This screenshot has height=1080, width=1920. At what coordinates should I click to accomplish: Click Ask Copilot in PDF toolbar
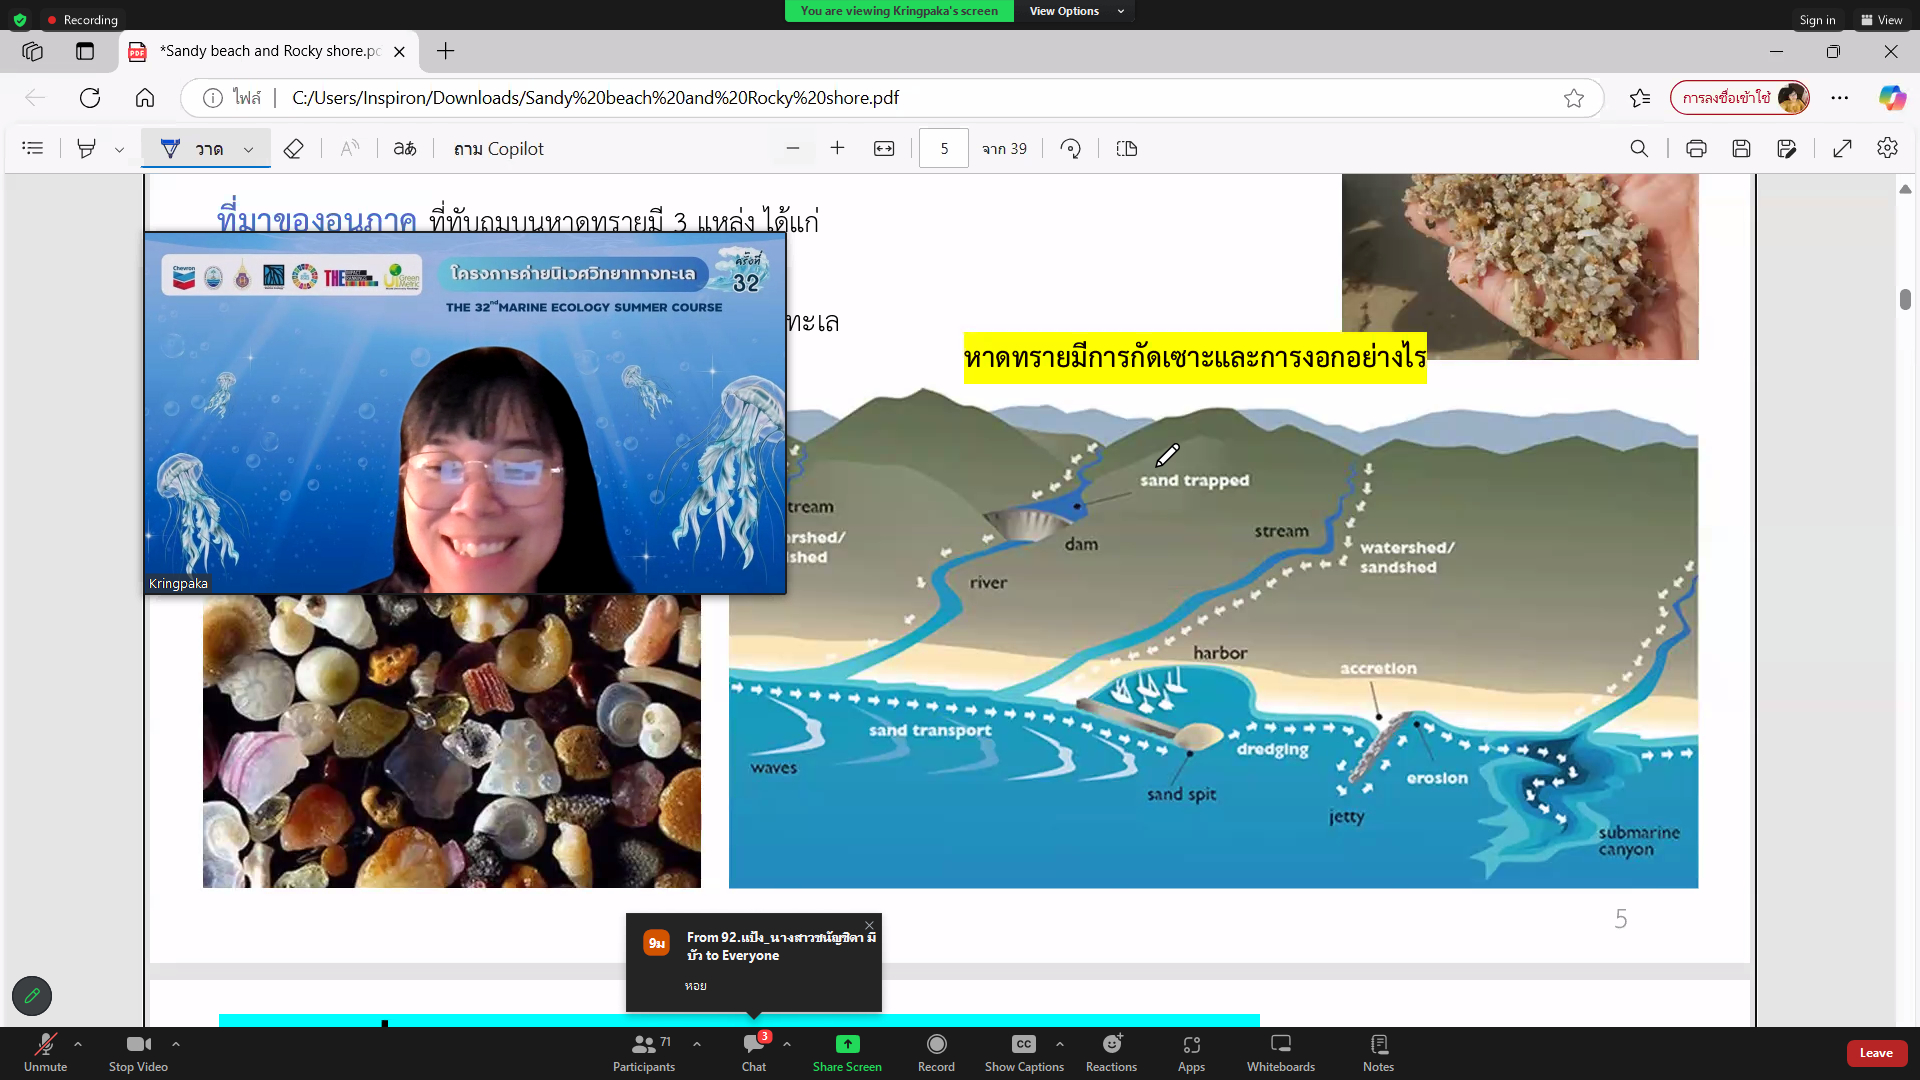(x=498, y=149)
